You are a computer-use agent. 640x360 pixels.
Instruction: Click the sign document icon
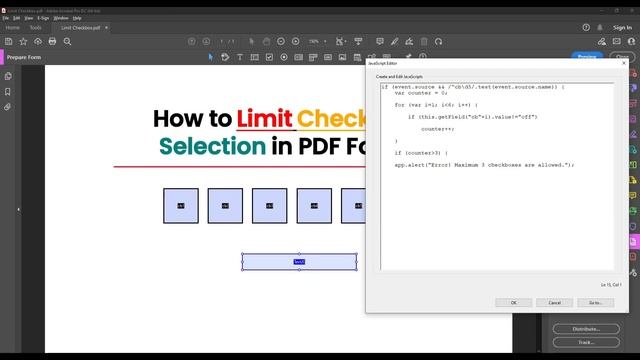pyautogui.click(x=409, y=42)
